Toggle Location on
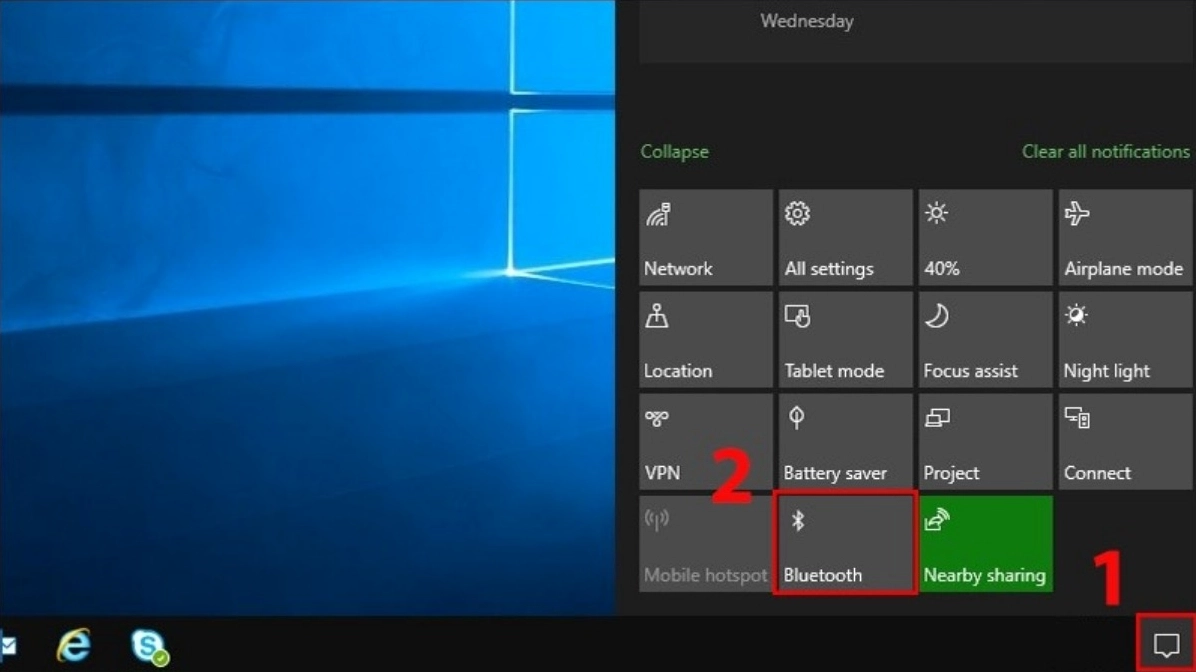The height and width of the screenshot is (672, 1196). tap(705, 339)
